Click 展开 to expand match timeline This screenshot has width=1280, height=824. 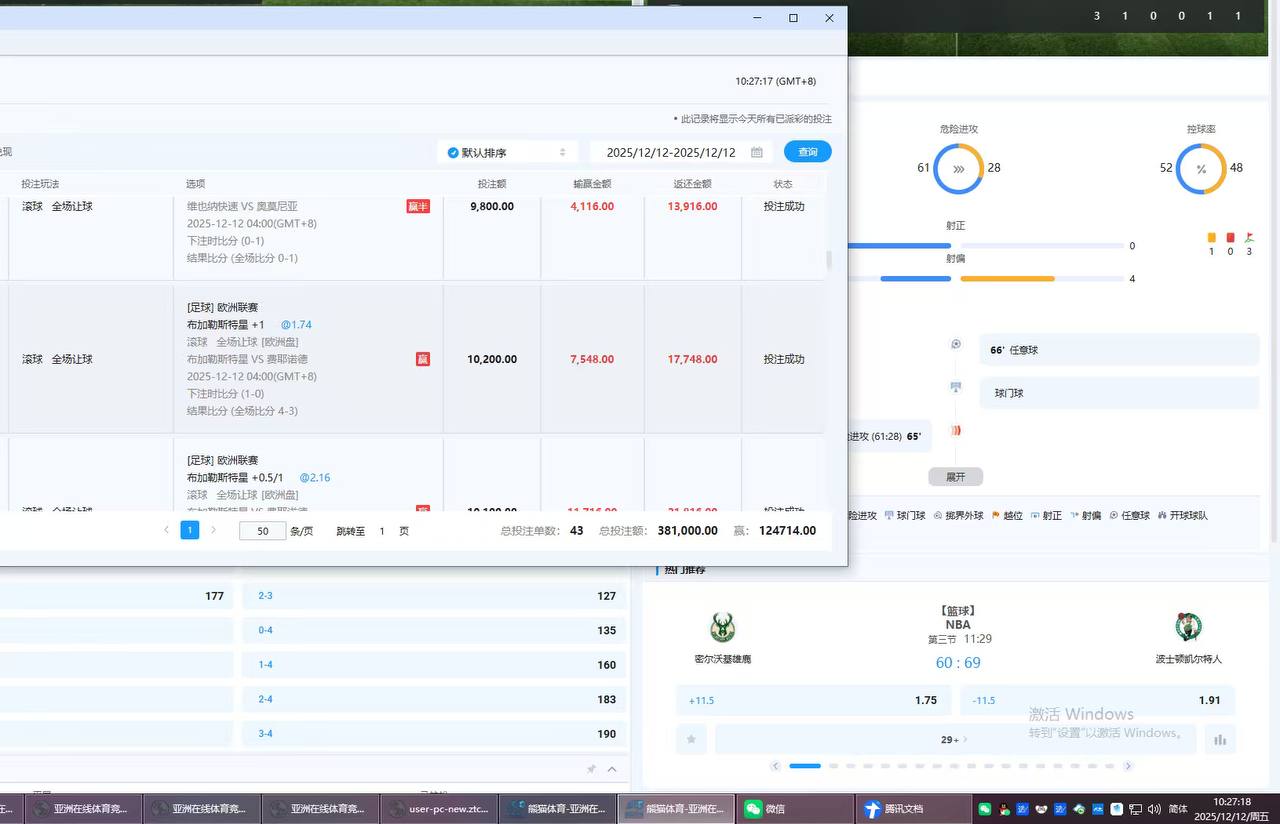pyautogui.click(x=955, y=477)
